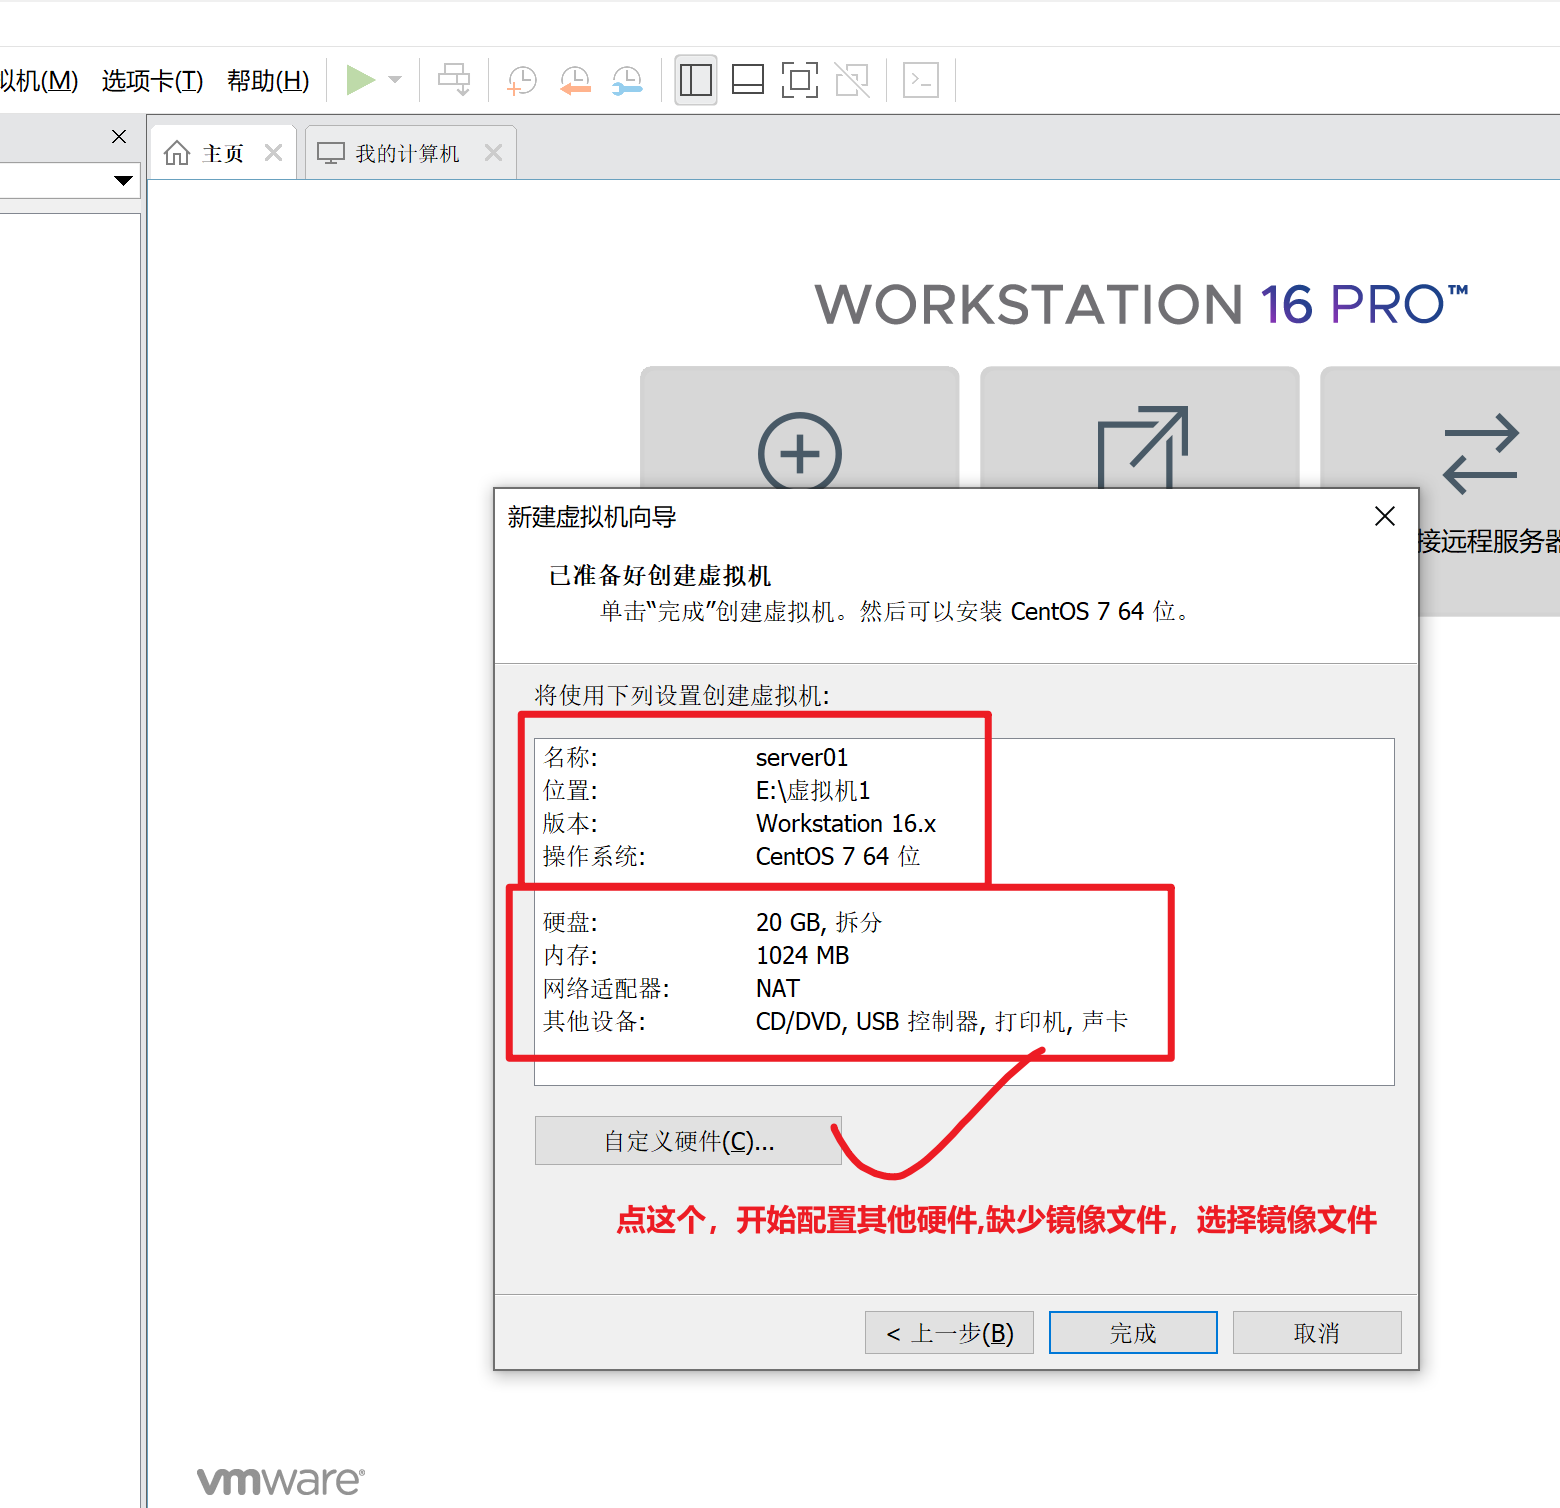Click the open virtual machine arrow icon
The height and width of the screenshot is (1508, 1560).
[x=1143, y=447]
